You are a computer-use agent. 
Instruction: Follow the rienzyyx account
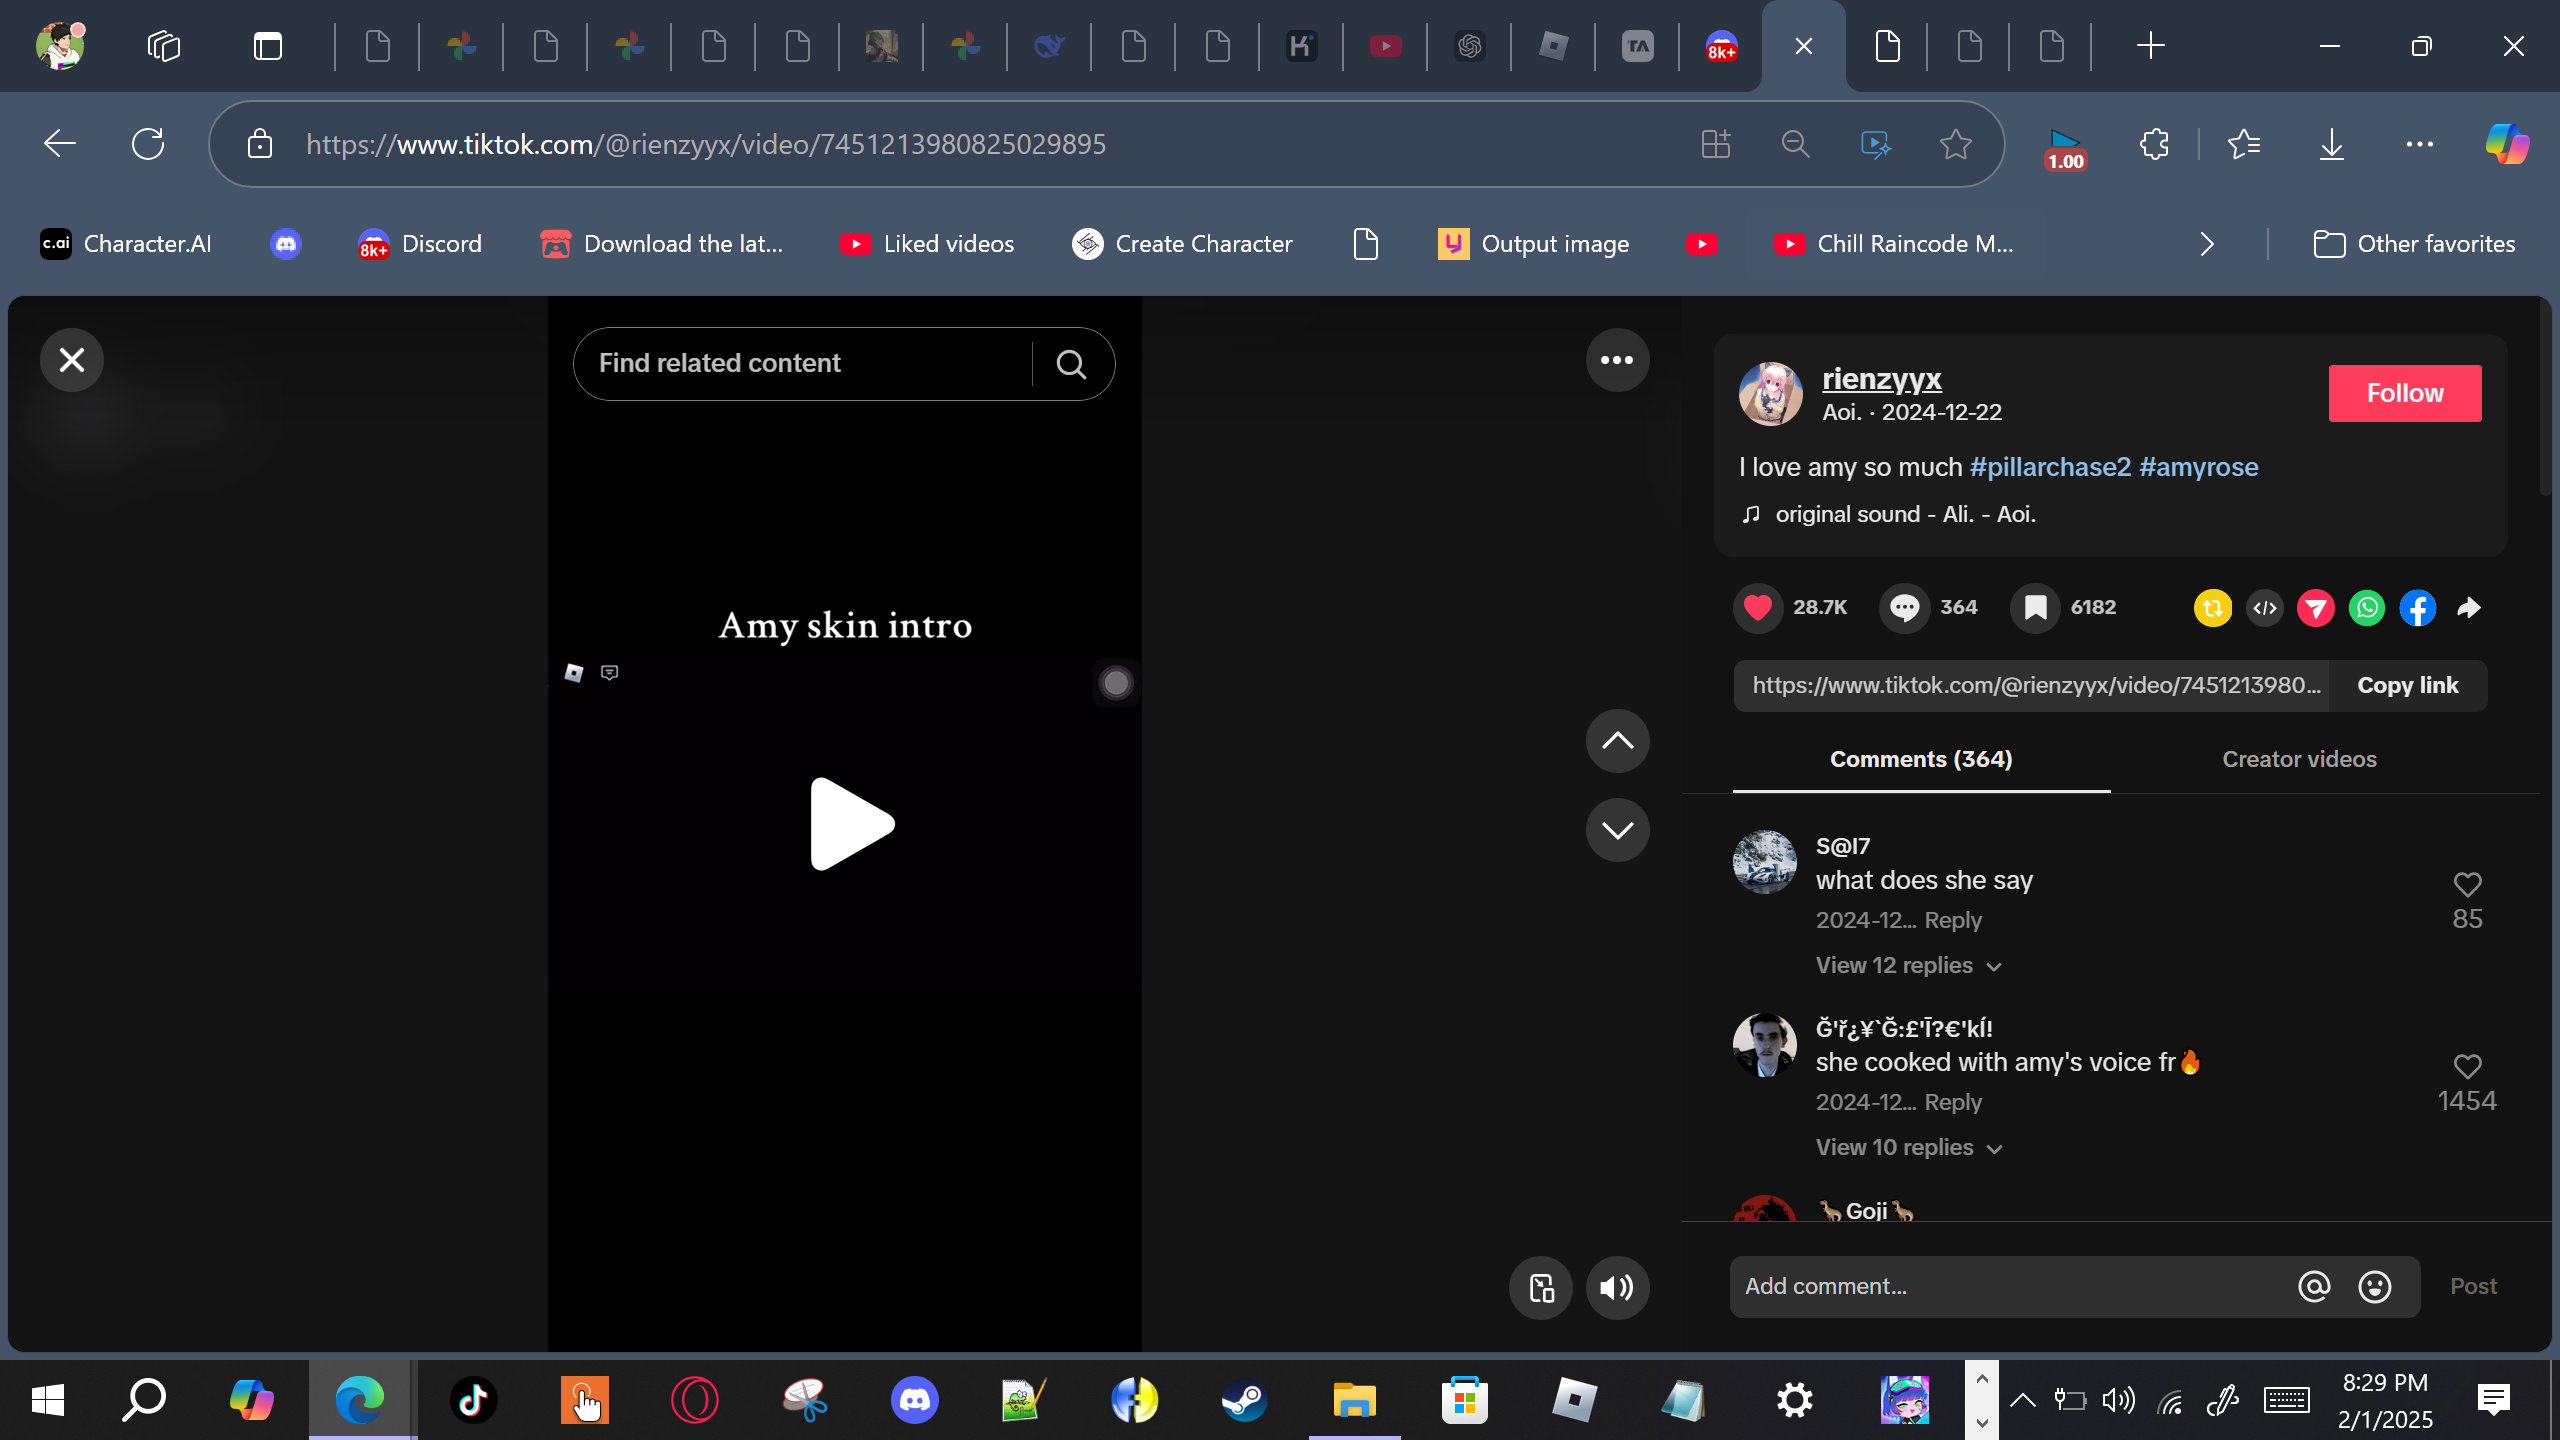click(x=2404, y=393)
